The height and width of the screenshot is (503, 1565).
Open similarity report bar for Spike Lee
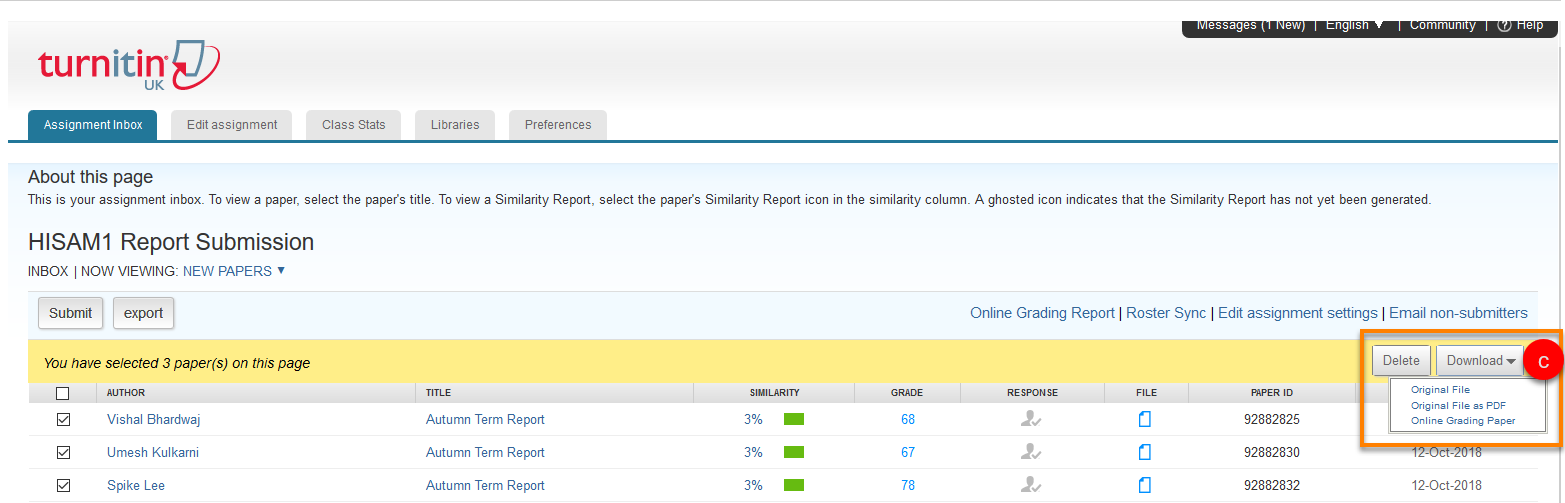[794, 485]
